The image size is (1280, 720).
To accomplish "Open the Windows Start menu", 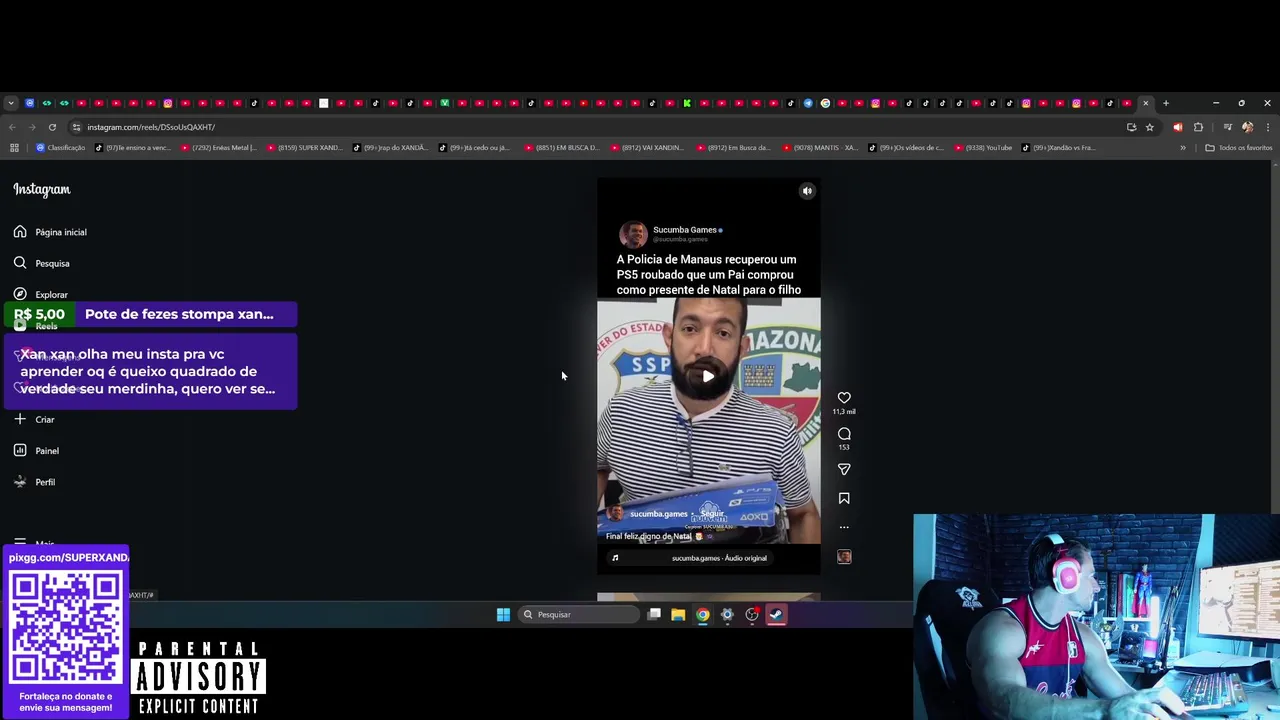I will tap(503, 615).
